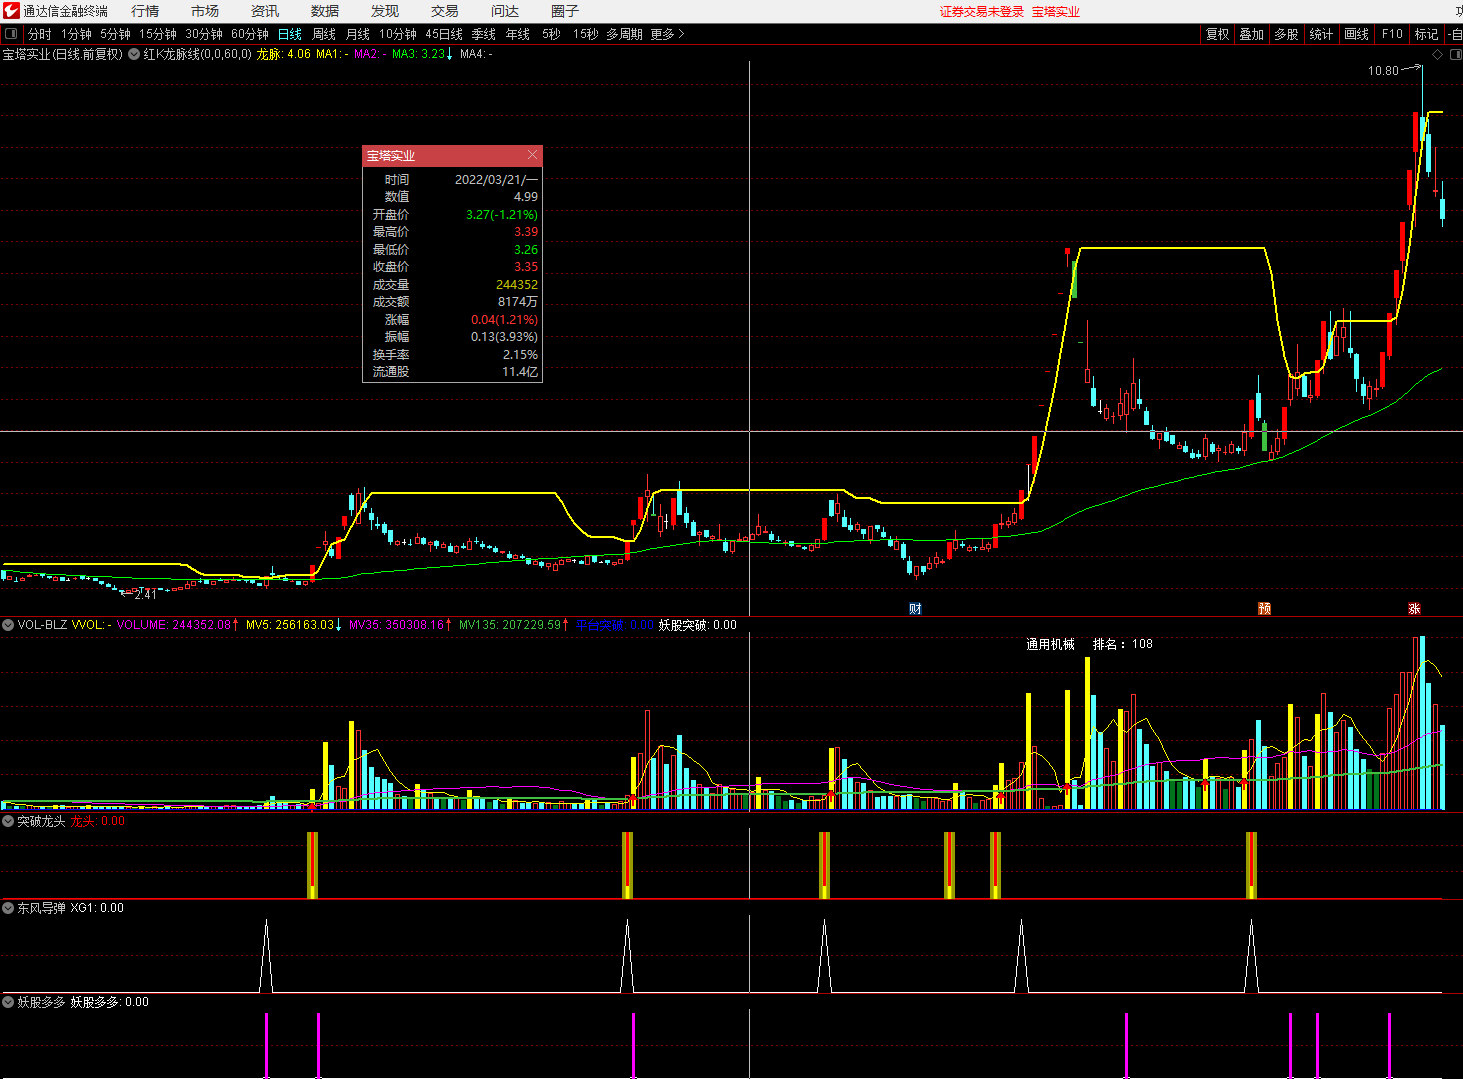Click the 龙脉: 4.06 indicator value

tap(283, 54)
